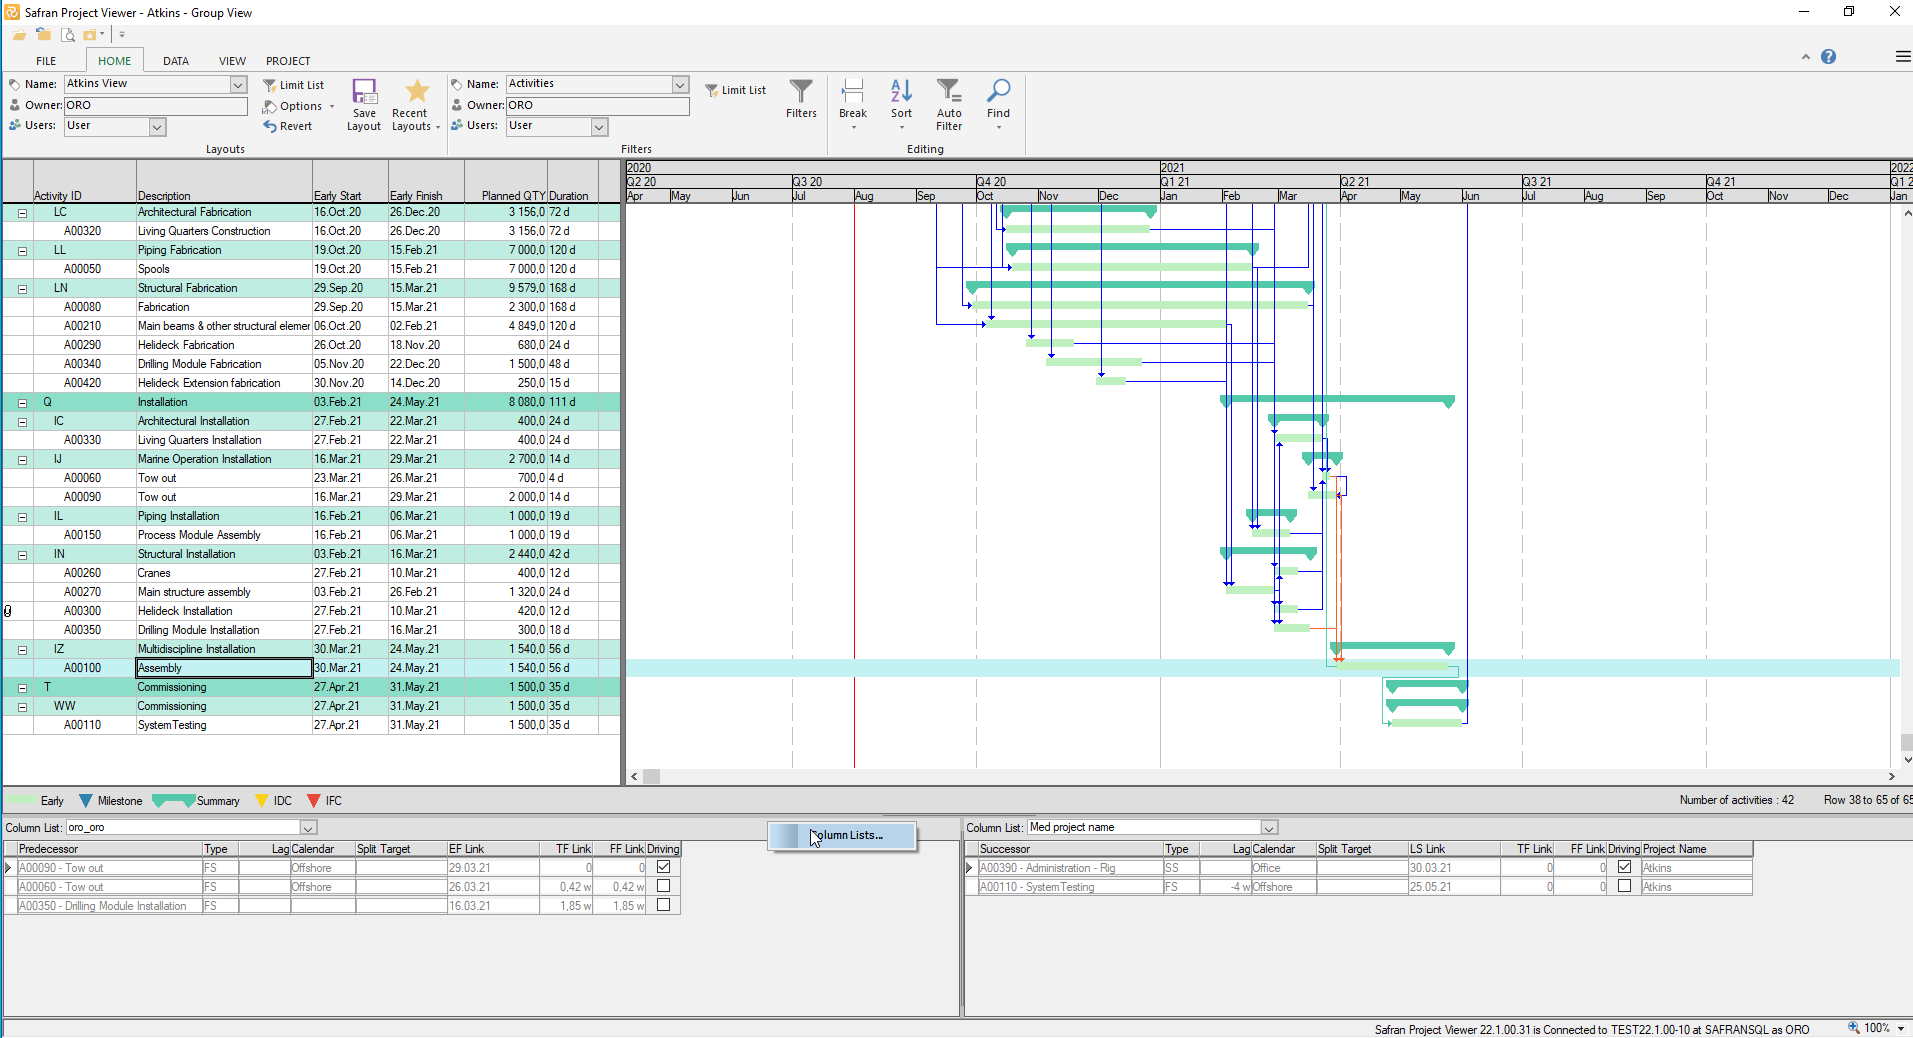
Task: Open the Filters funnel button
Action: pos(801,99)
